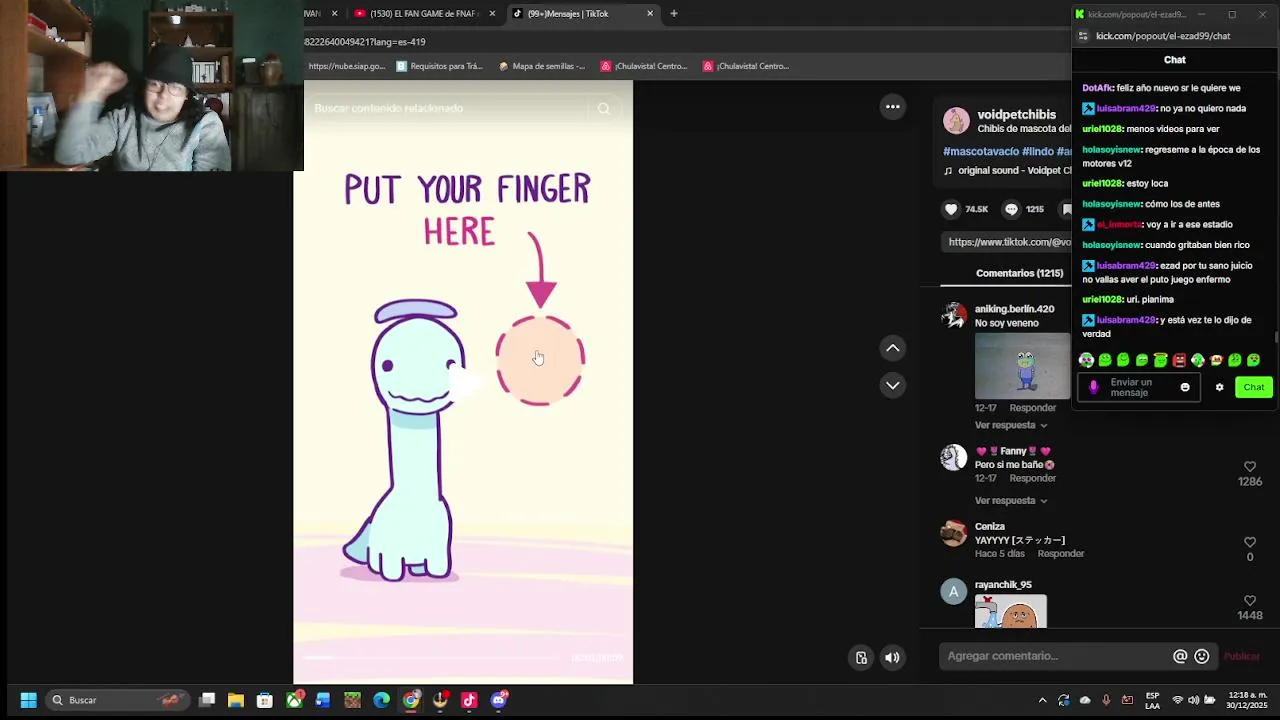1280x720 pixels.
Task: Open Microsoft Store from the taskbar
Action: (x=265, y=700)
